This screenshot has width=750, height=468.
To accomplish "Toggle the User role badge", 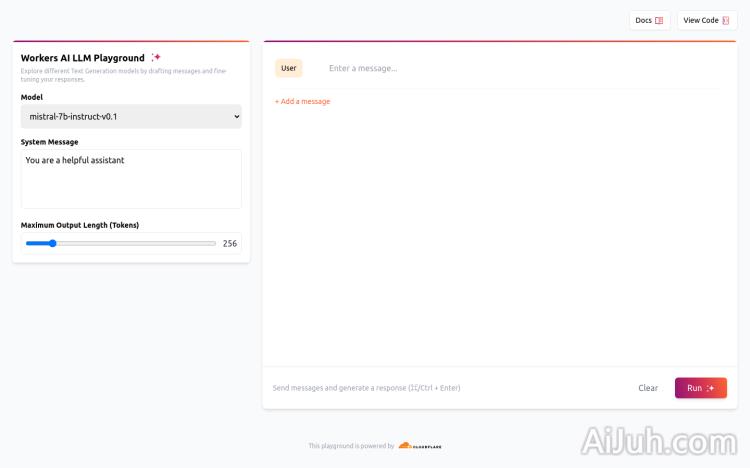I will click(x=289, y=68).
